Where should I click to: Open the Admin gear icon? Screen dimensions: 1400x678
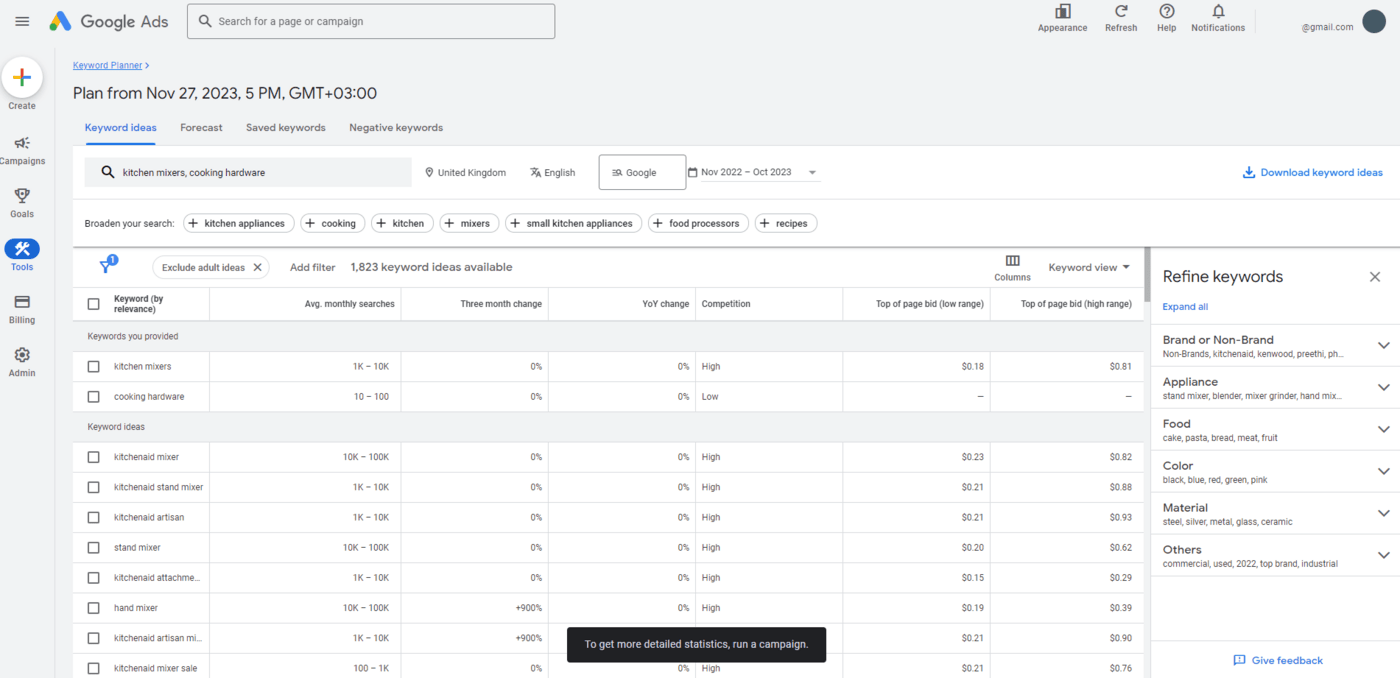[x=22, y=355]
